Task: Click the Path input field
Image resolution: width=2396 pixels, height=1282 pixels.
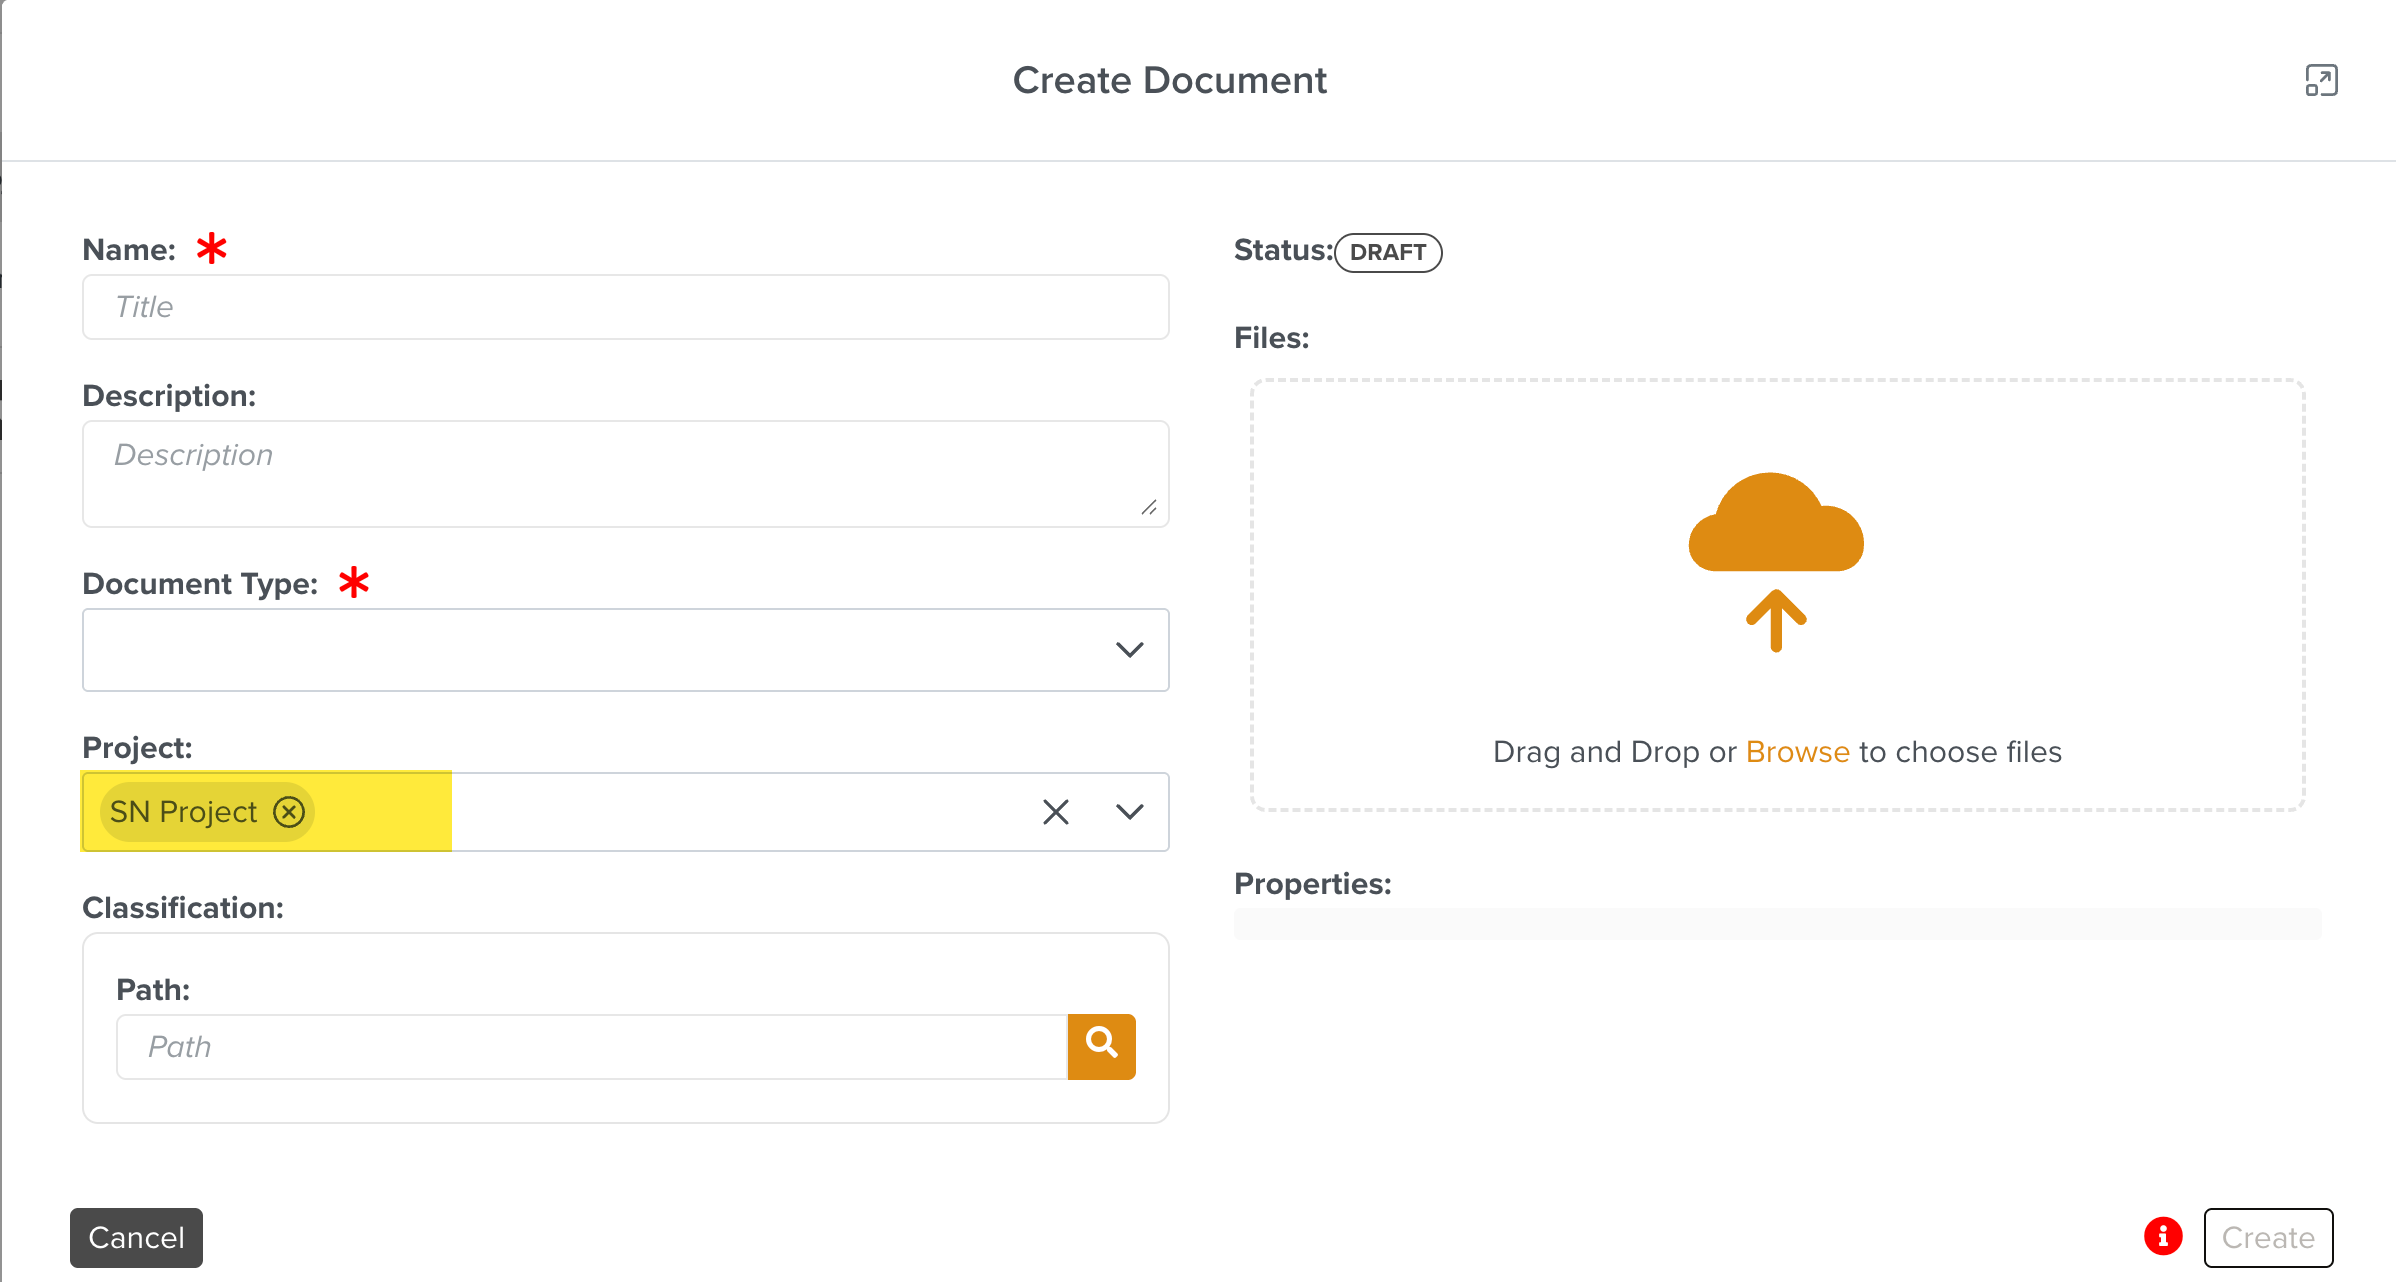Action: pos(592,1046)
